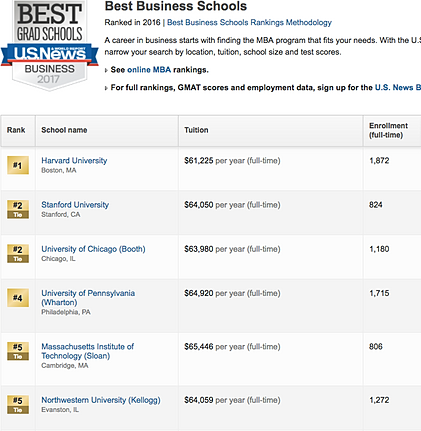Open the U.S. News sign-up link
Image resolution: width=421 pixels, height=431 pixels.
point(398,87)
